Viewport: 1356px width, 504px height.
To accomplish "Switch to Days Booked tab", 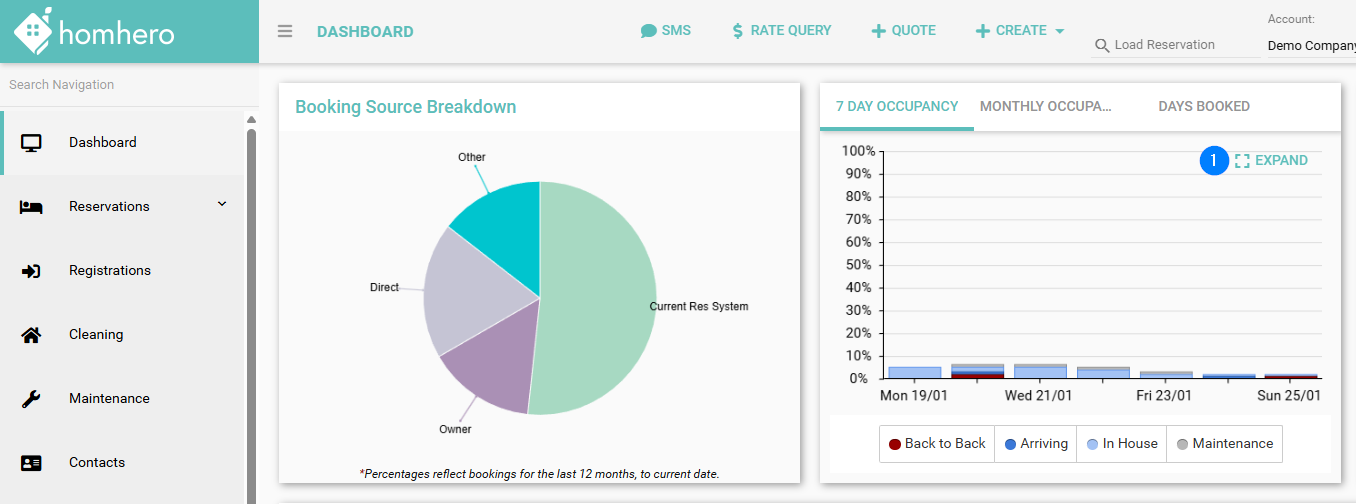I will pos(1204,106).
